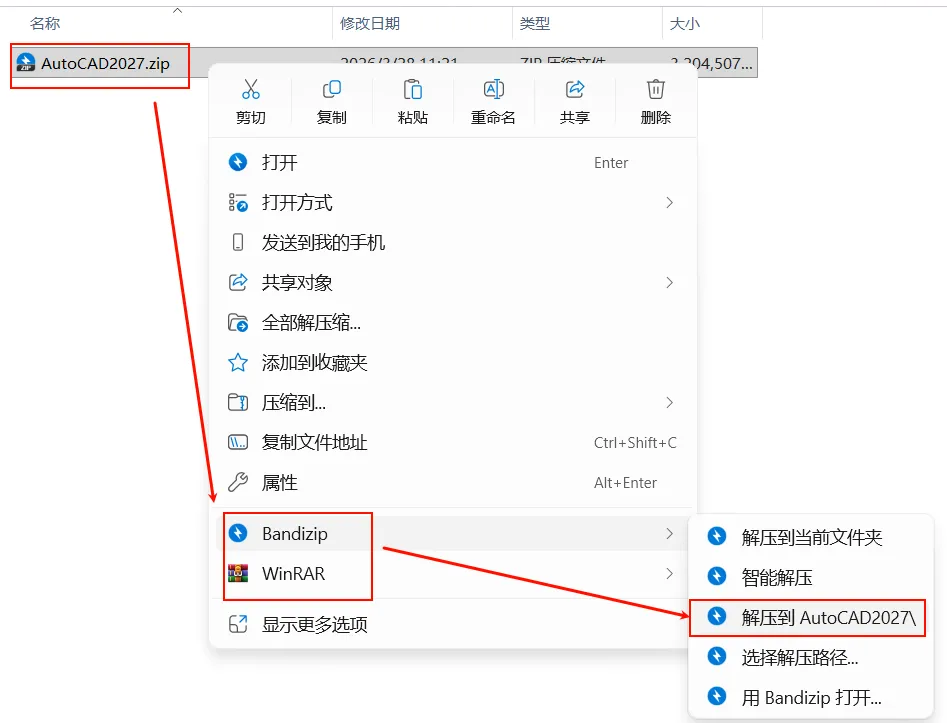Select the AutoCAD2027.zip file name

[105, 63]
